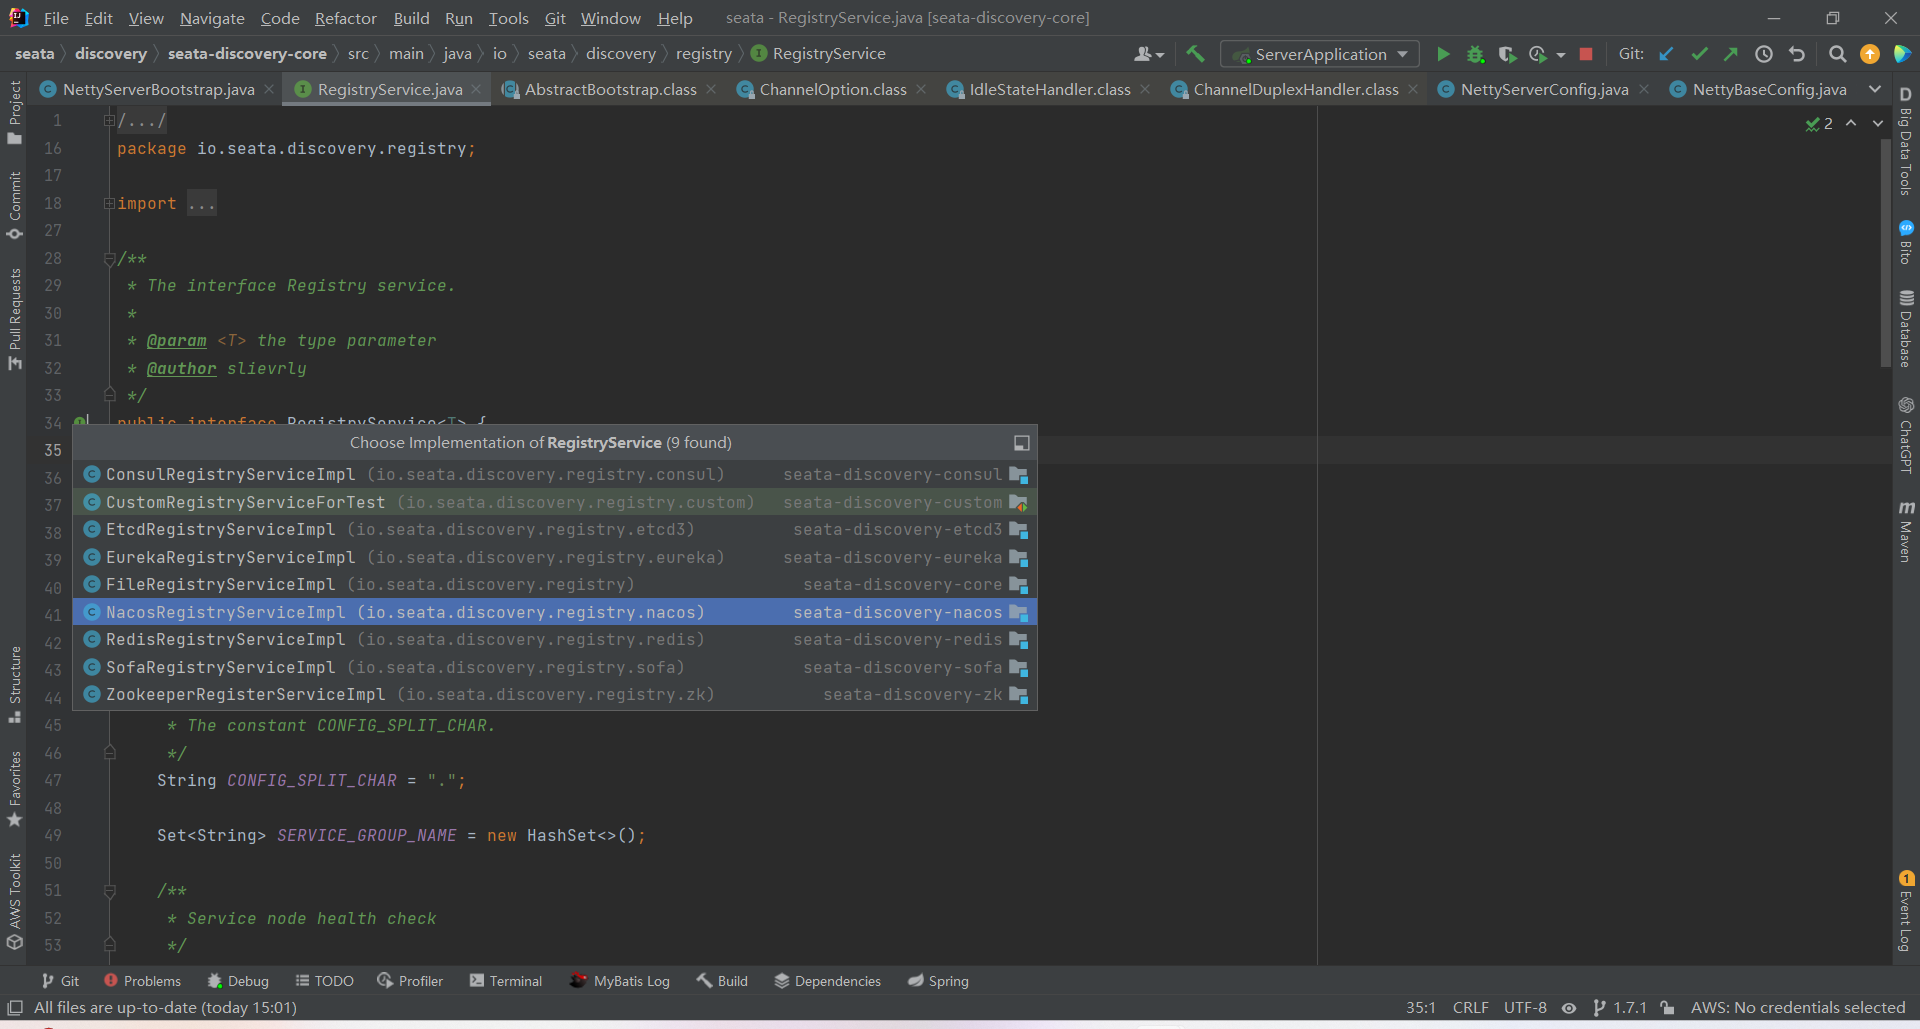Switch to NettyServerConfig.java tab

click(x=1544, y=89)
